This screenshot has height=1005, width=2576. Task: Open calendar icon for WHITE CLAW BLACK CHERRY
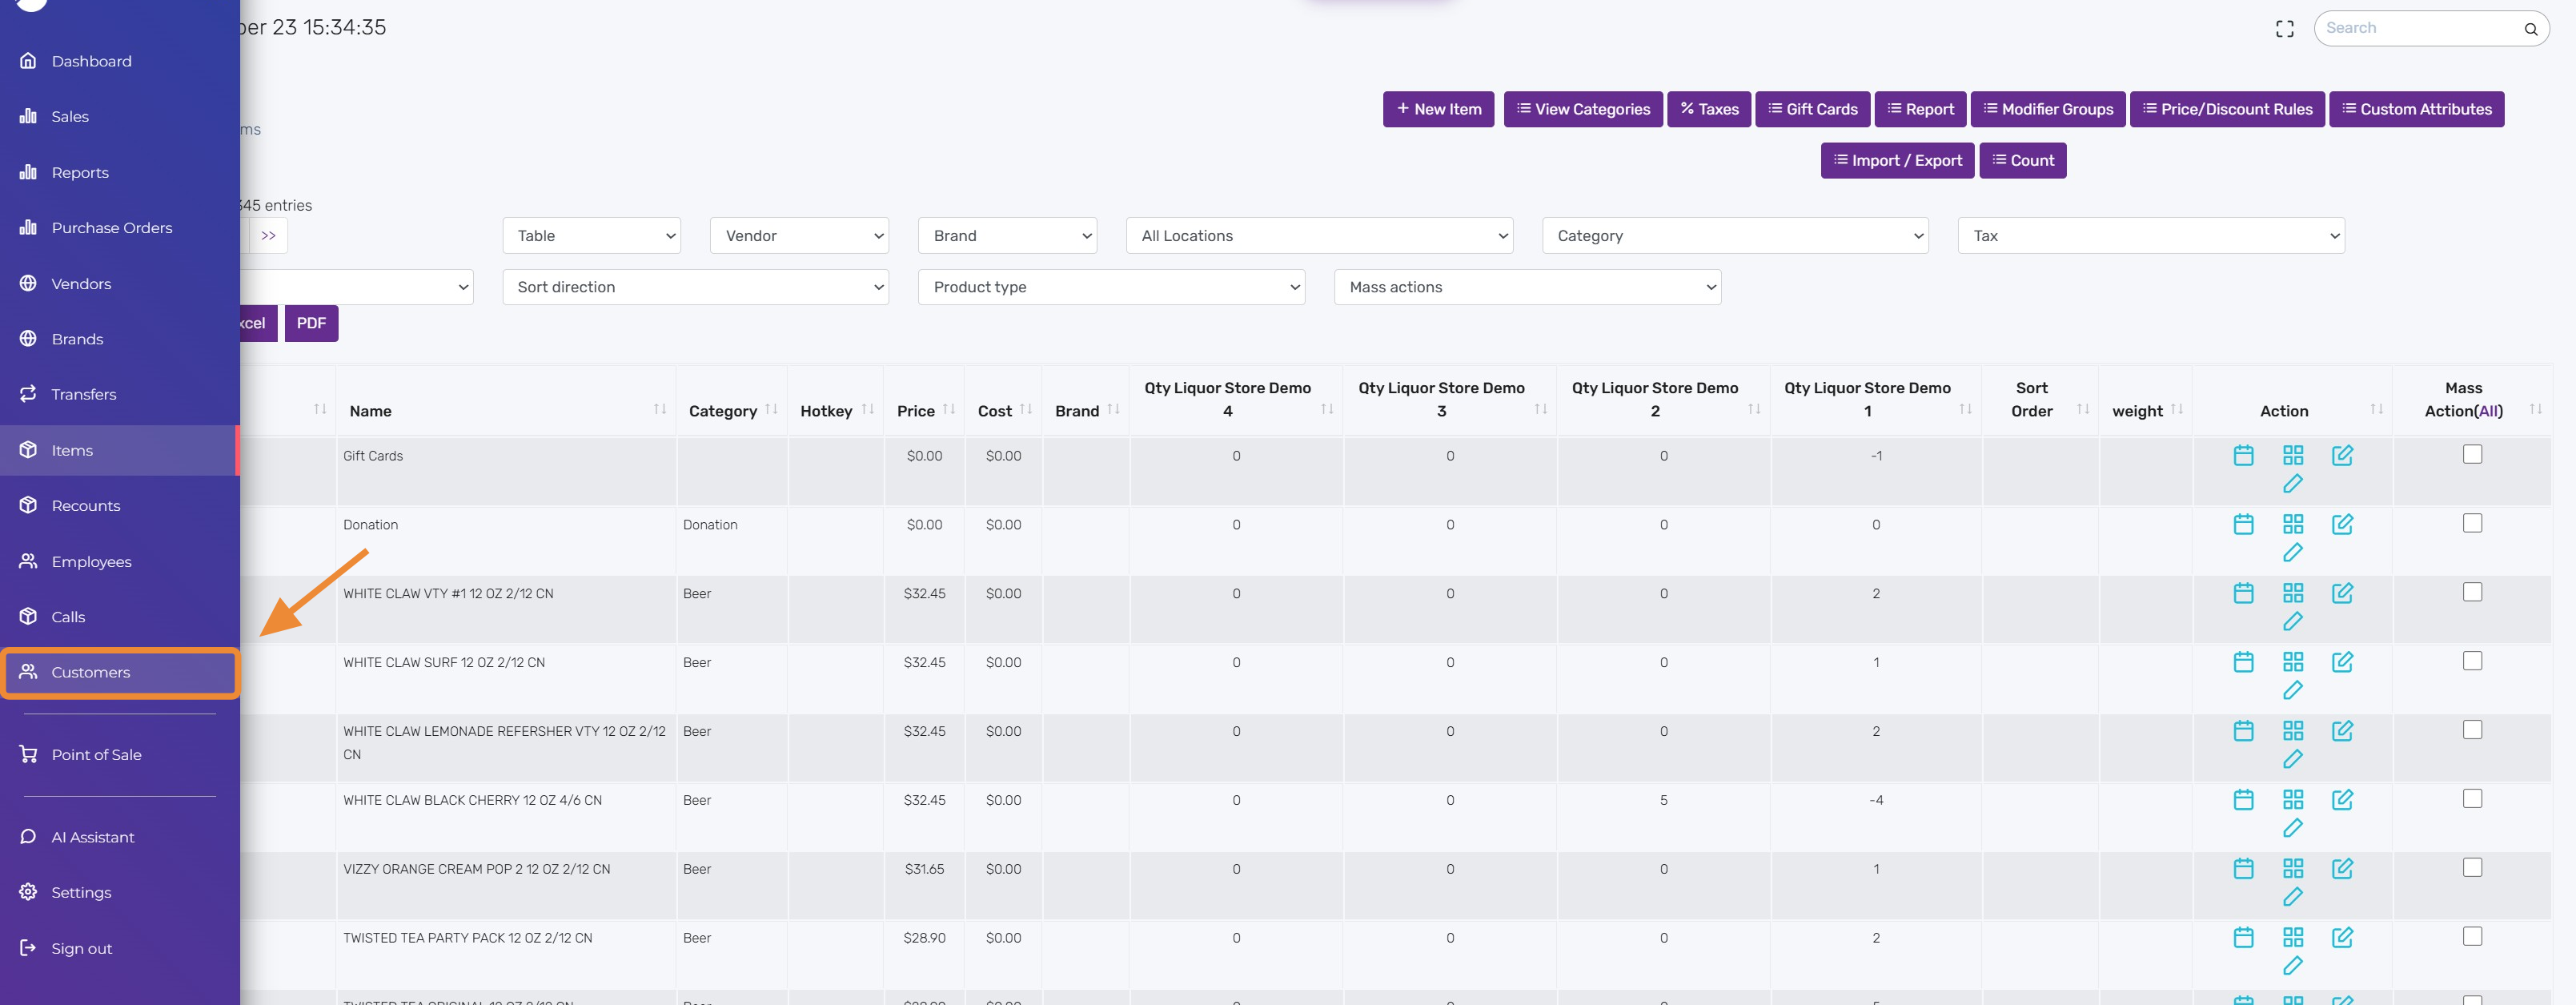(2243, 799)
